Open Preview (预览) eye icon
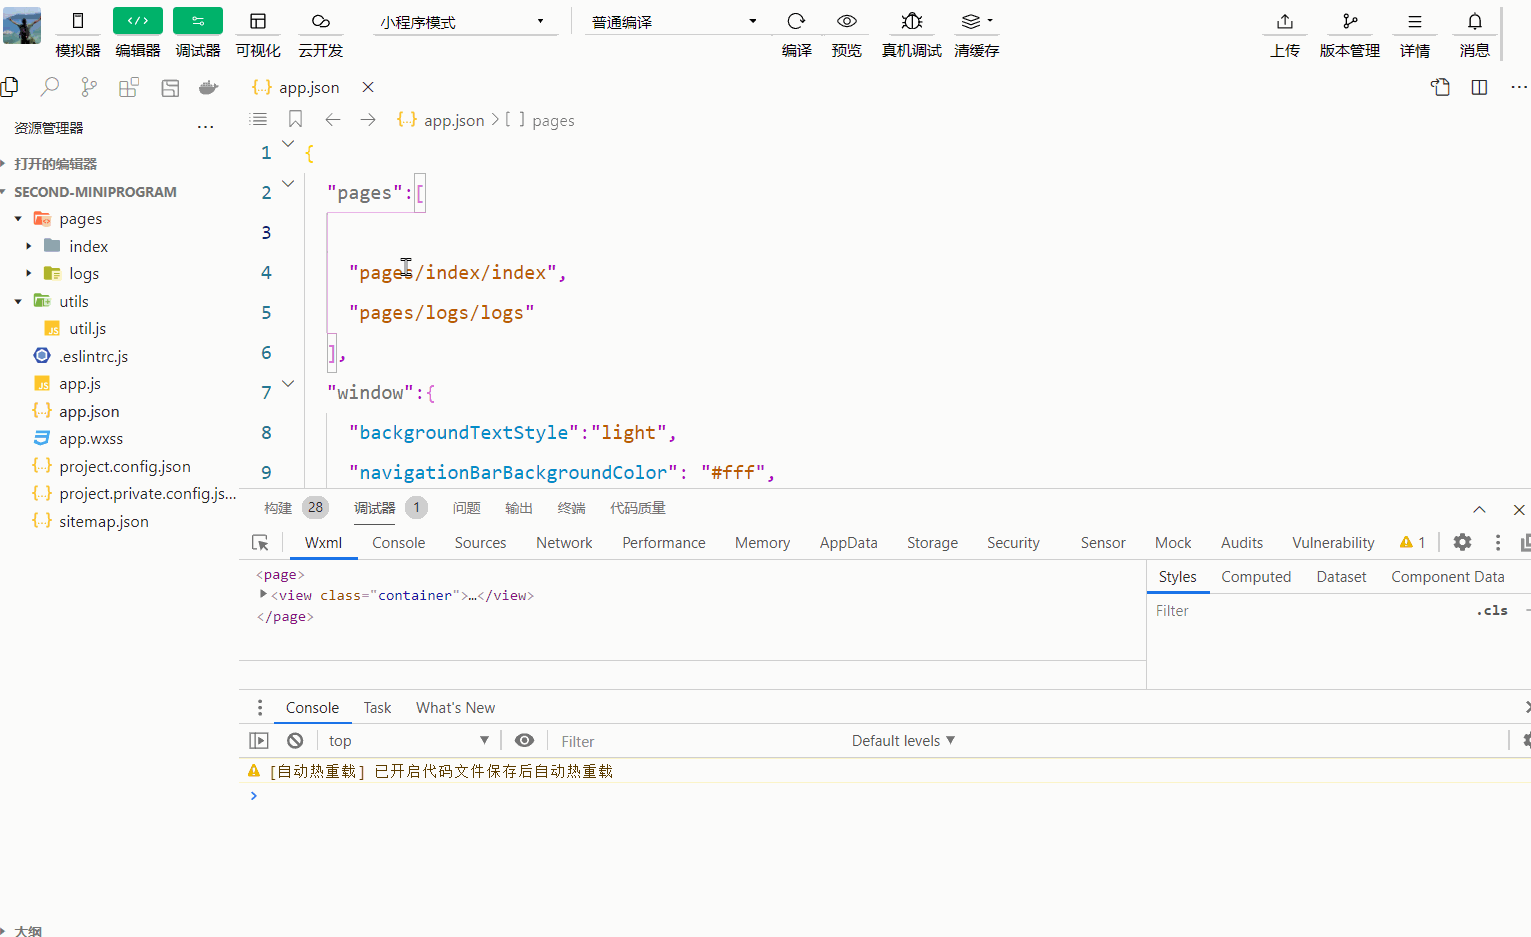This screenshot has width=1531, height=937. [x=846, y=22]
